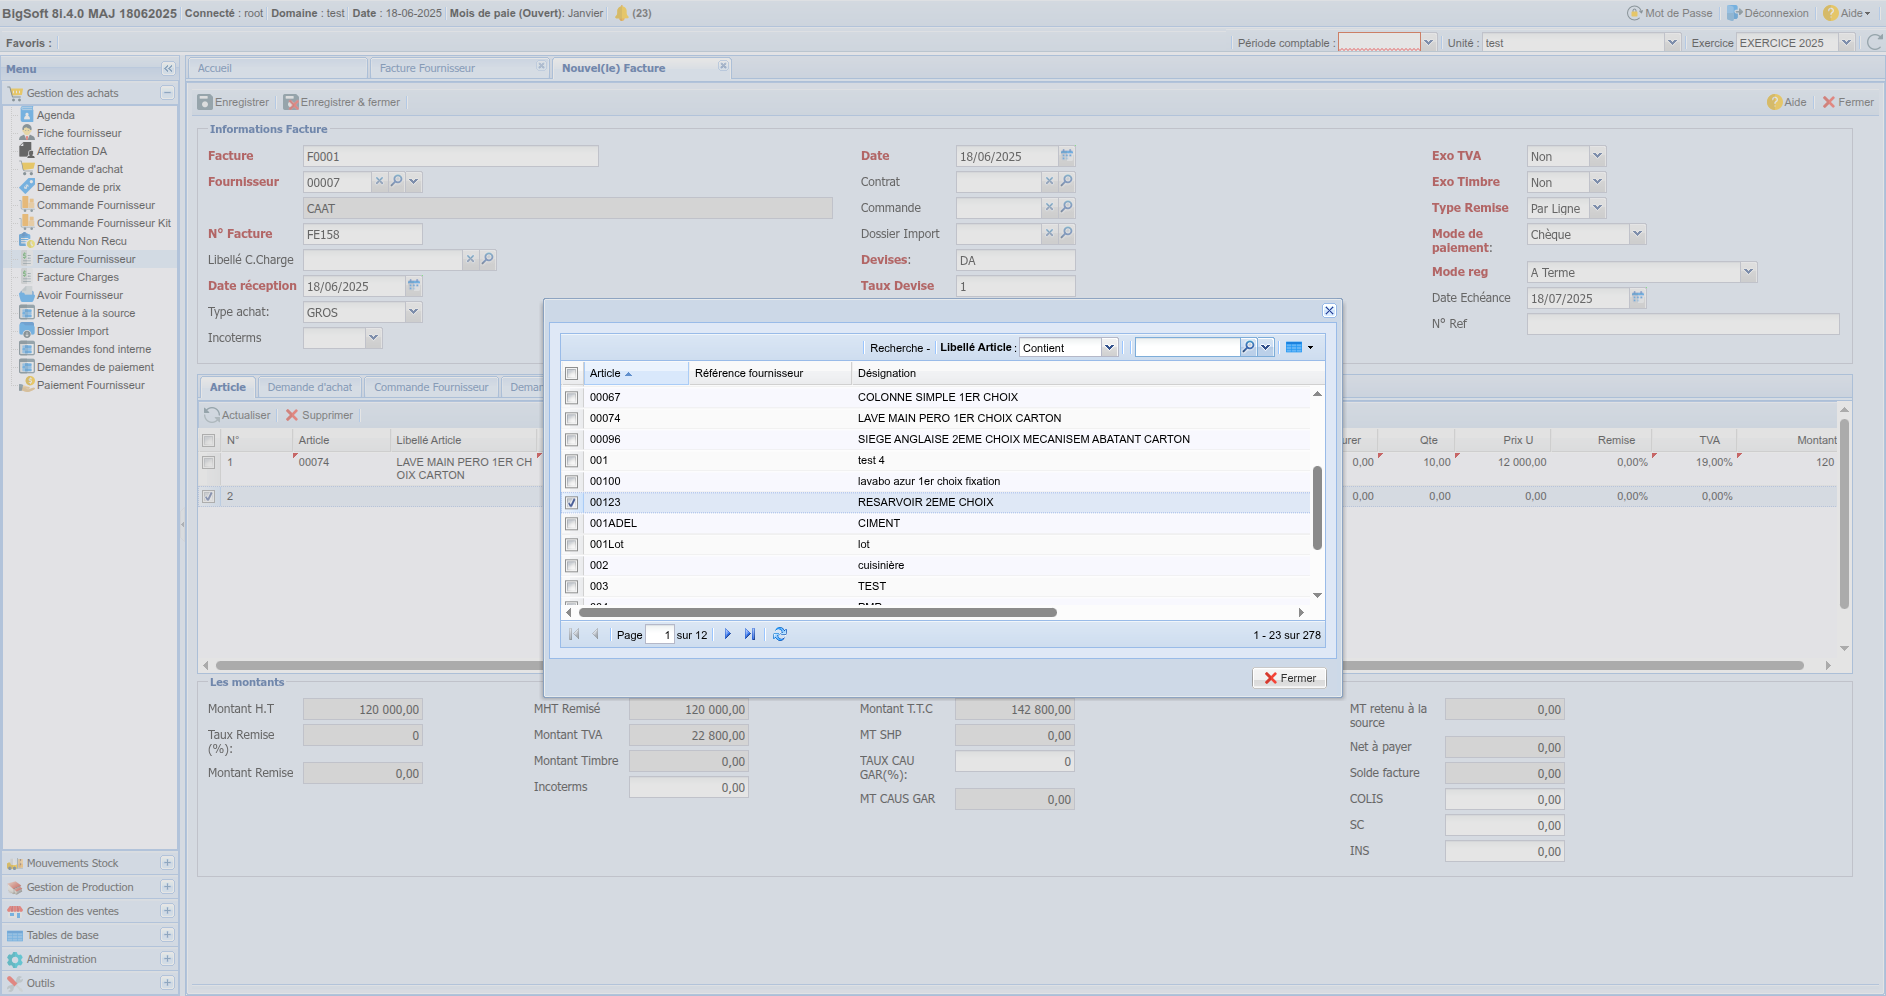This screenshot has width=1886, height=996.
Task: Clear the Fournisseur field with the X icon
Action: [379, 181]
